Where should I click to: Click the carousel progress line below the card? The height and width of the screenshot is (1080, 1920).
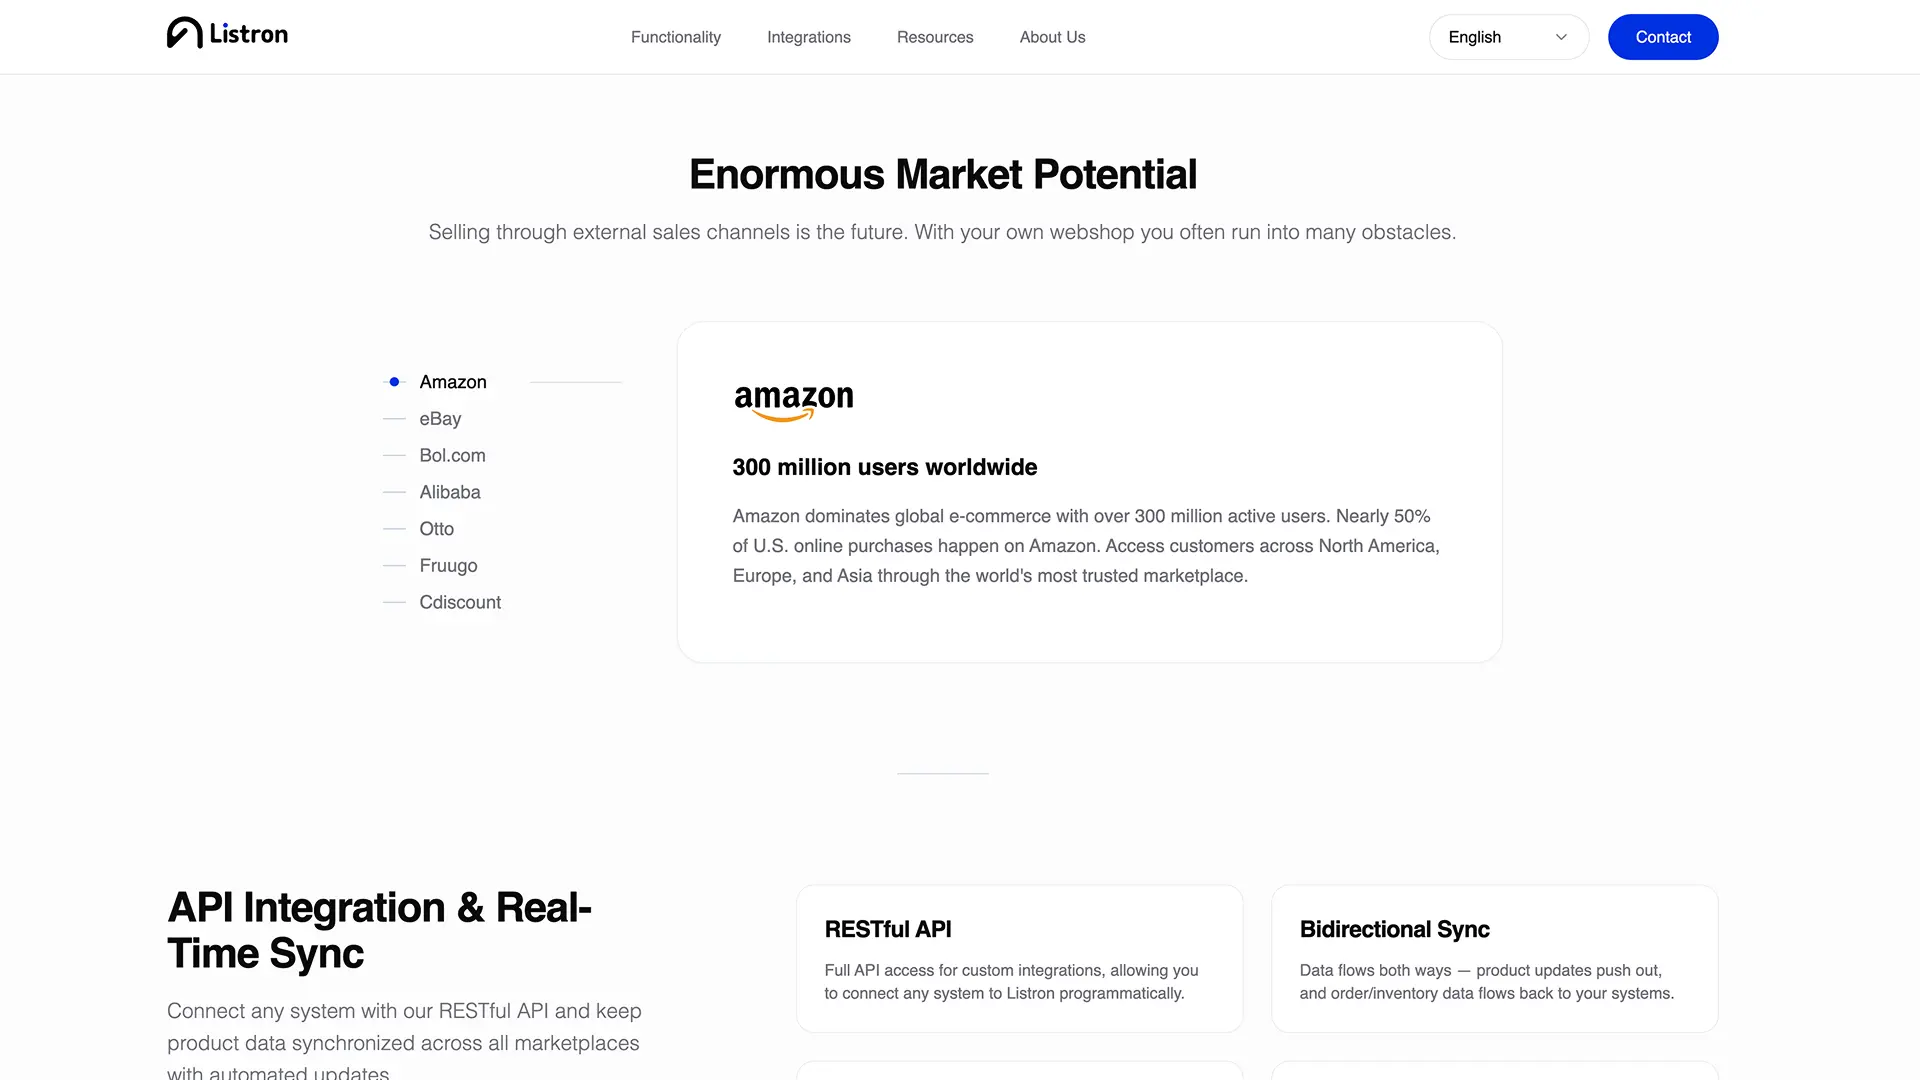click(941, 775)
